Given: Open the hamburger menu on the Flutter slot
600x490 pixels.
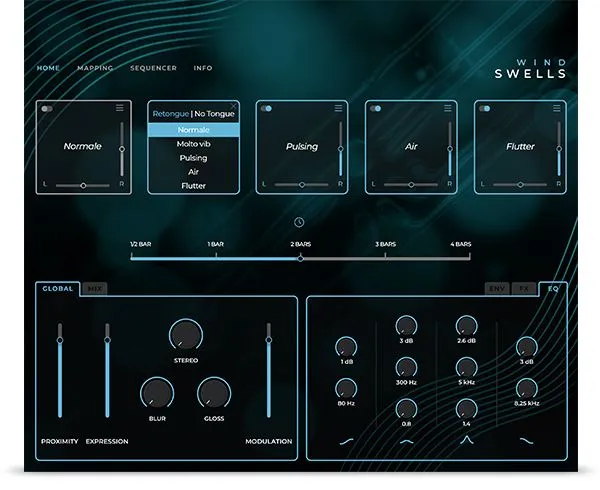Looking at the screenshot, I should tap(558, 108).
